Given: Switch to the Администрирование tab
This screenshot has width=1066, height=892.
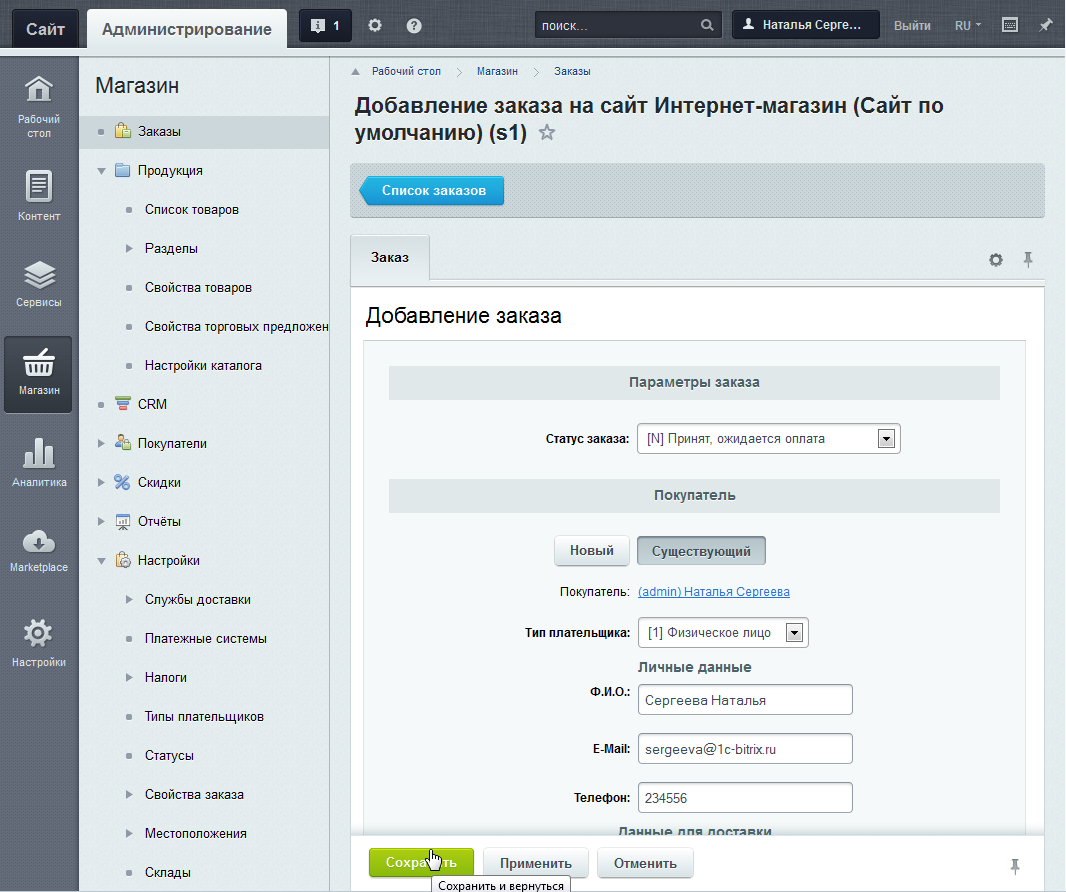Looking at the screenshot, I should [187, 29].
